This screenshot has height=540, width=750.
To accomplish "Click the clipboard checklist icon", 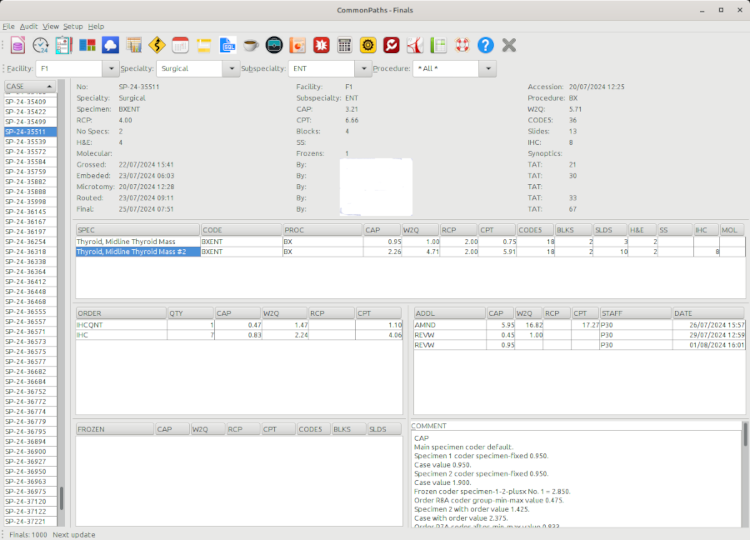I will (64, 45).
